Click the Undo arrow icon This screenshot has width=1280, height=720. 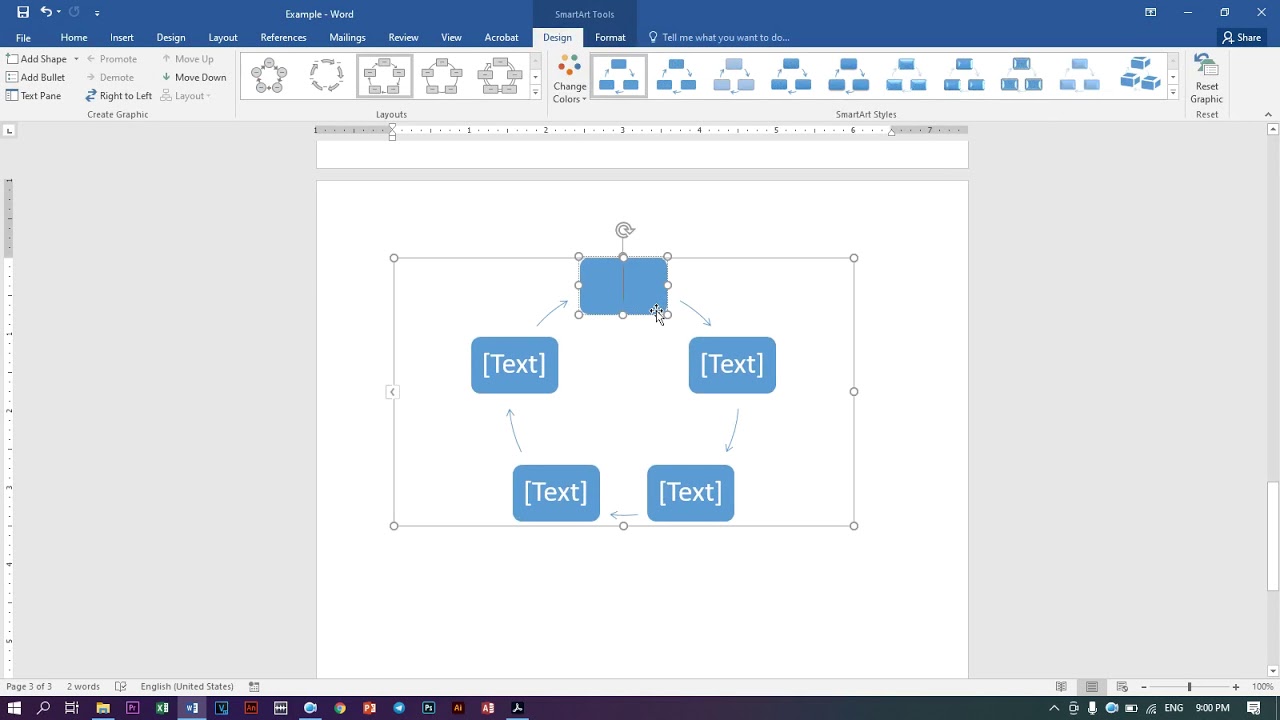pyautogui.click(x=46, y=13)
